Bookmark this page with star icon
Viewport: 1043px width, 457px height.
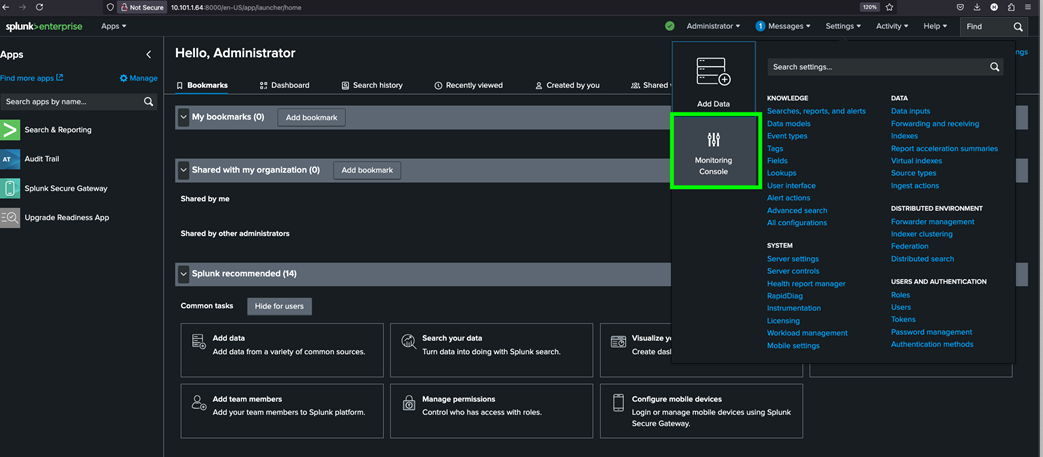click(888, 7)
